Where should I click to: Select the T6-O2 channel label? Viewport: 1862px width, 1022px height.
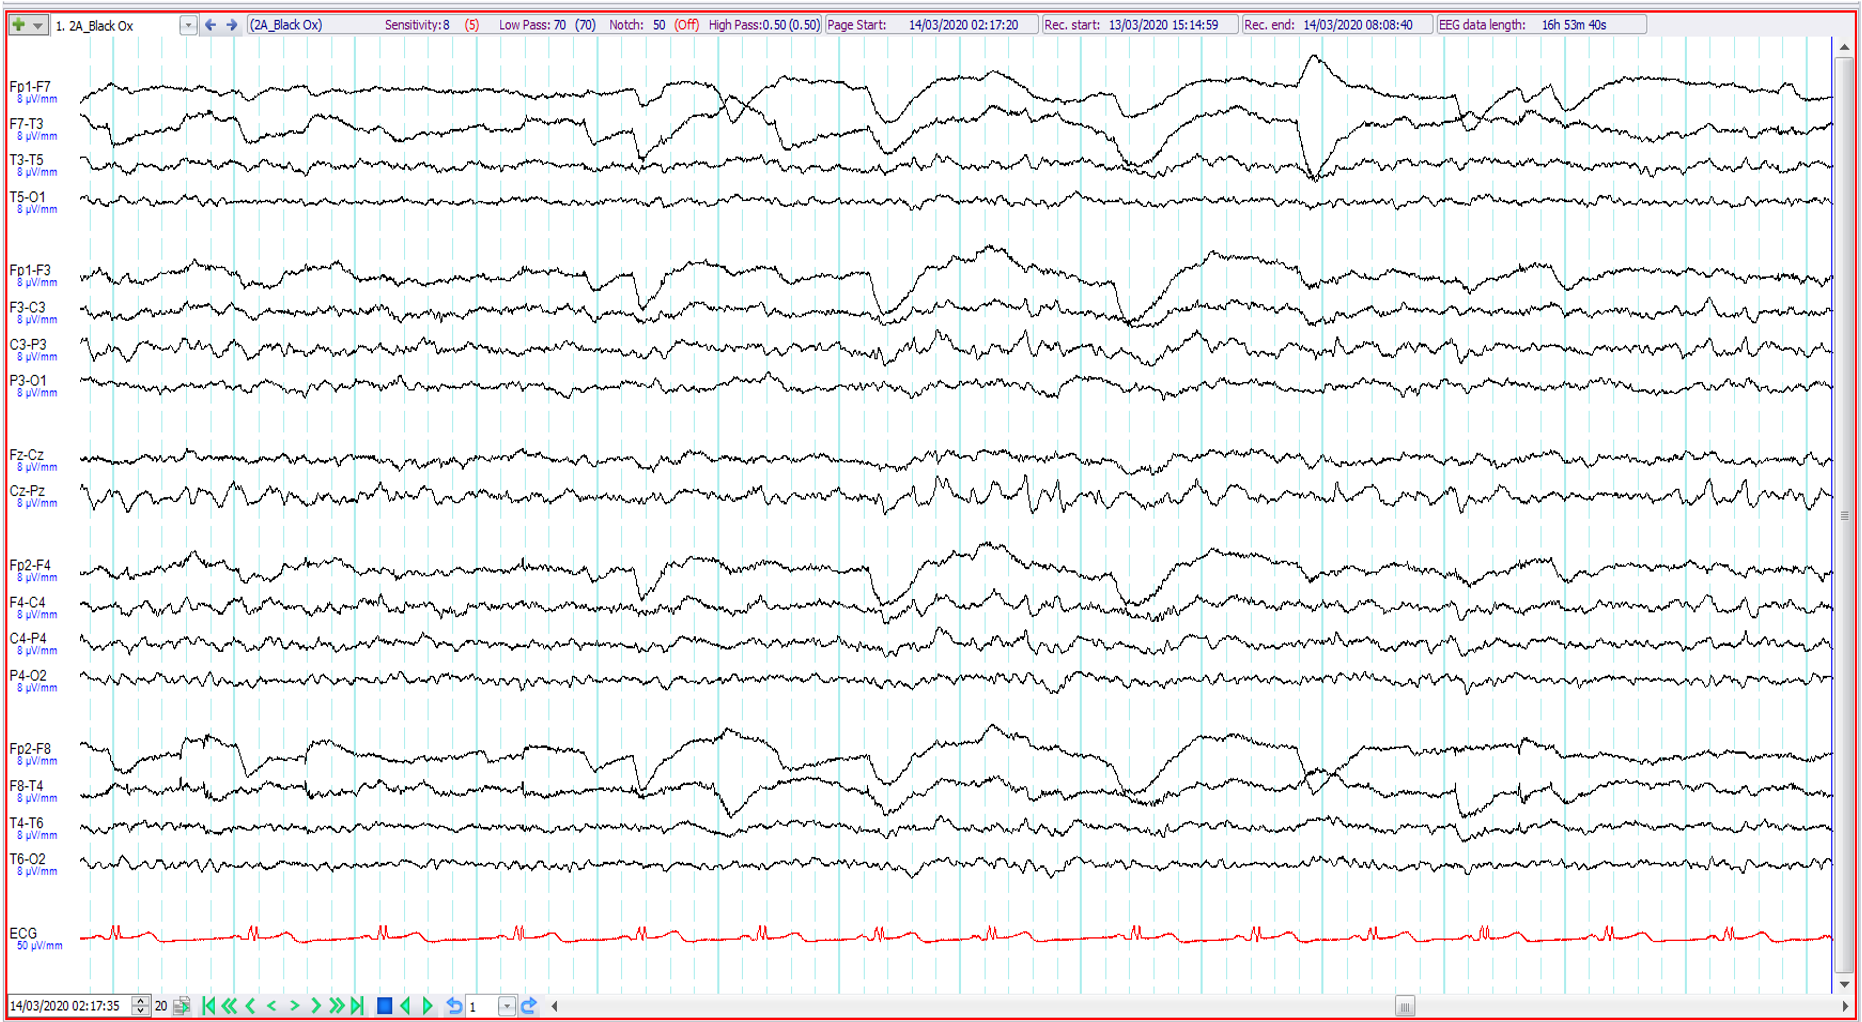tap(28, 859)
